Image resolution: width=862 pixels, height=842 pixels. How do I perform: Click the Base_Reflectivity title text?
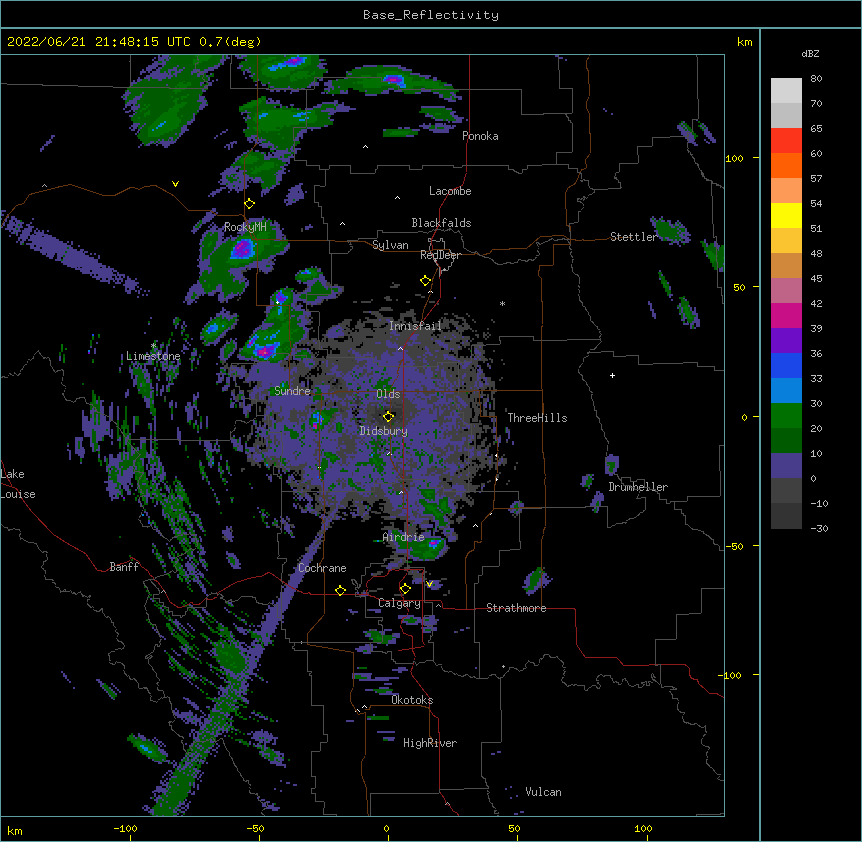431,15
